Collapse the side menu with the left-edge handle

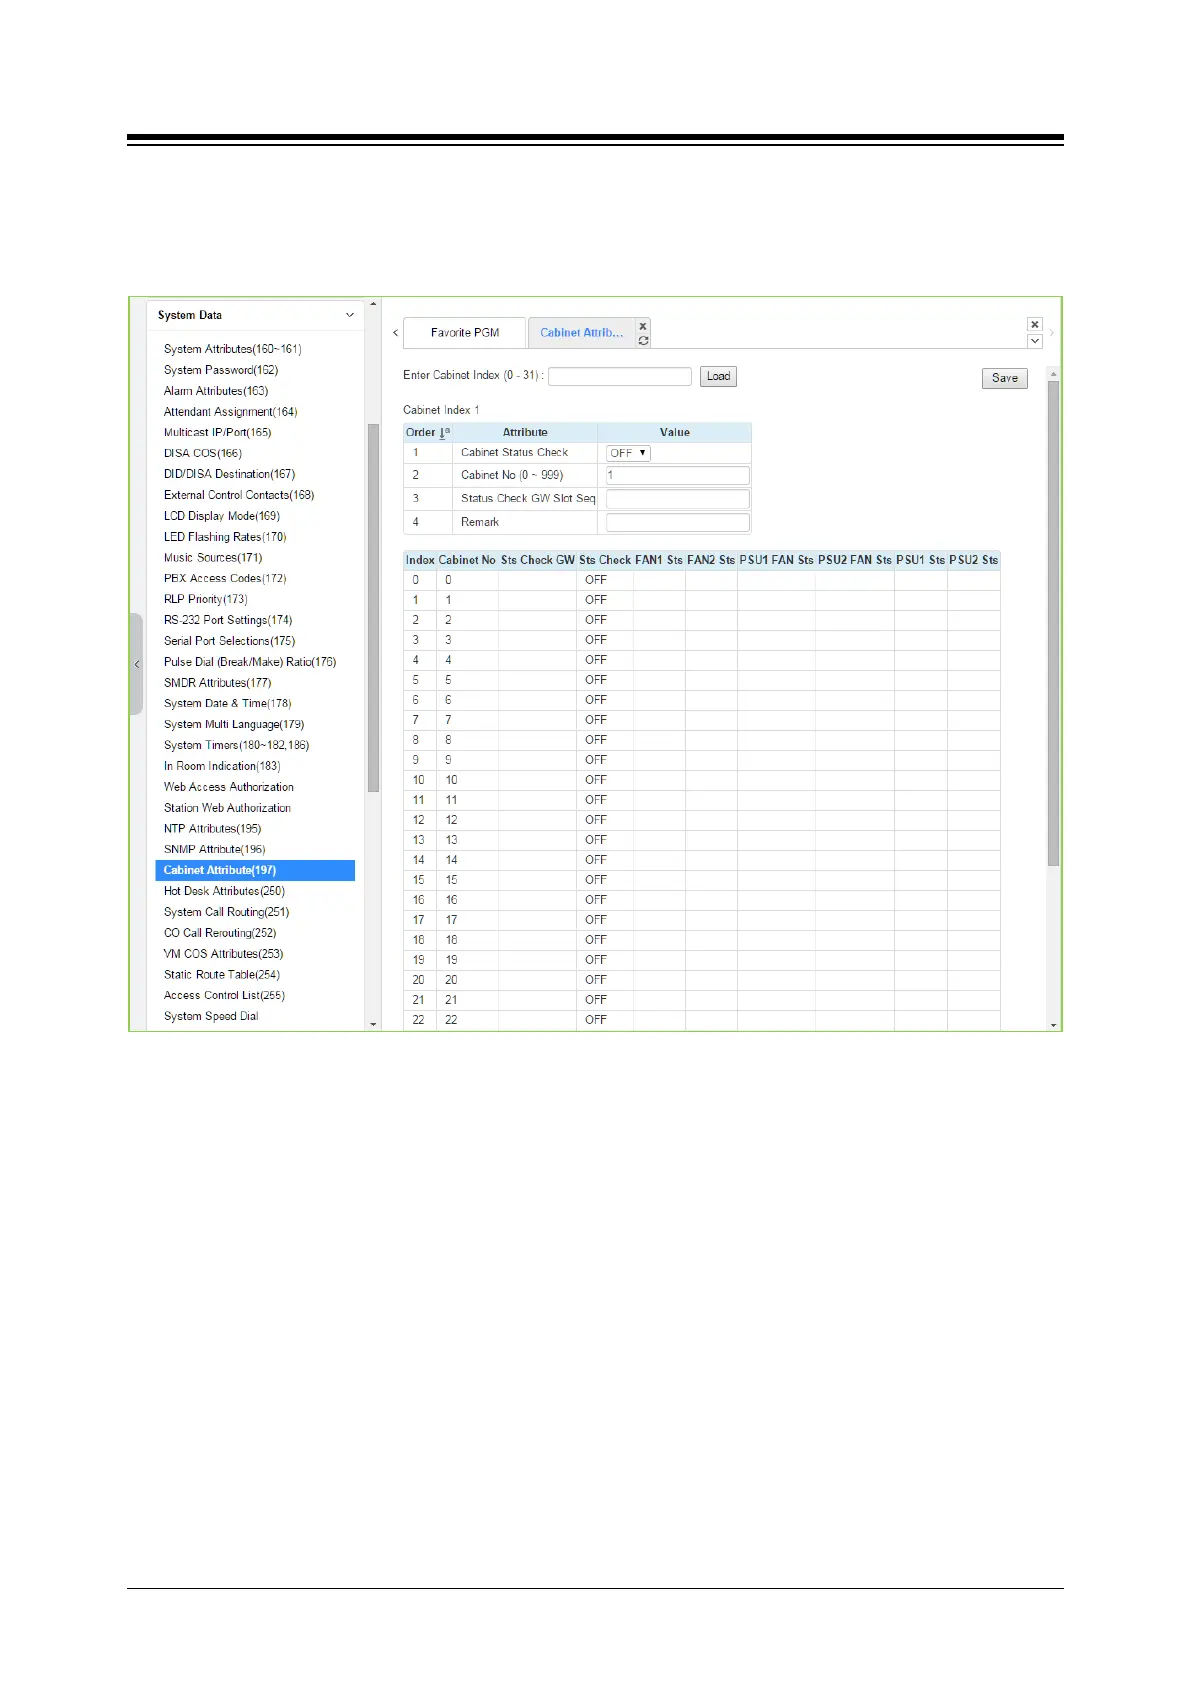tap(136, 664)
